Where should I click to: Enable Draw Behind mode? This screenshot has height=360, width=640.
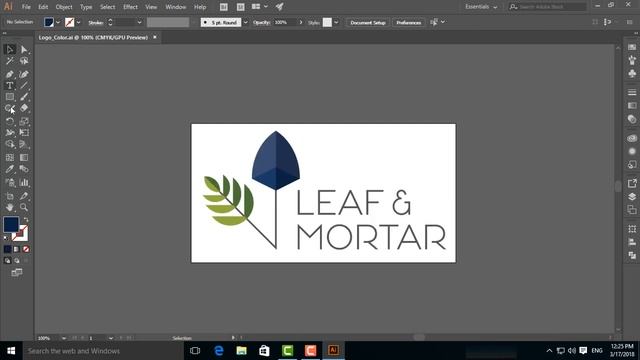tap(17, 260)
